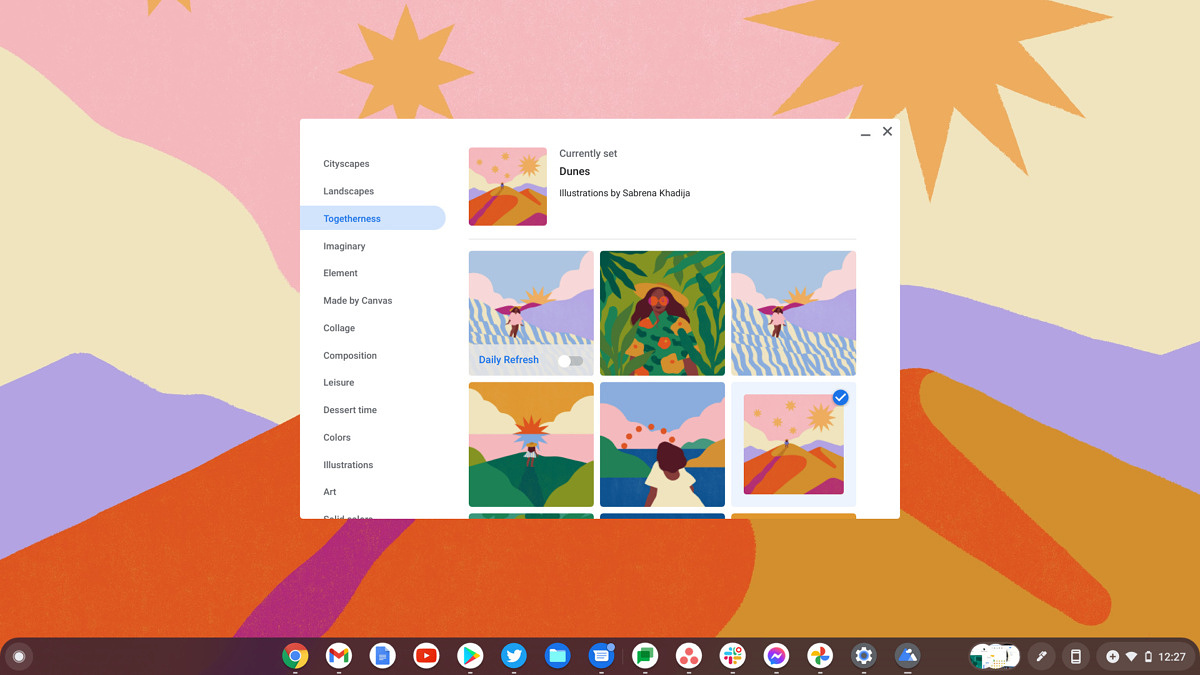The image size is (1200, 675).
Task: Switch to the Landscapes category
Action: click(348, 191)
